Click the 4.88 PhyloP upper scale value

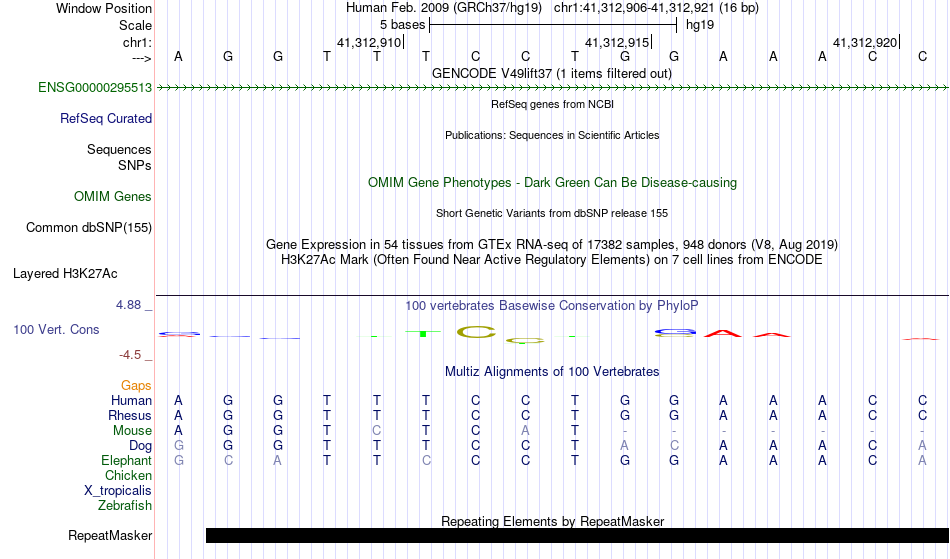128,305
